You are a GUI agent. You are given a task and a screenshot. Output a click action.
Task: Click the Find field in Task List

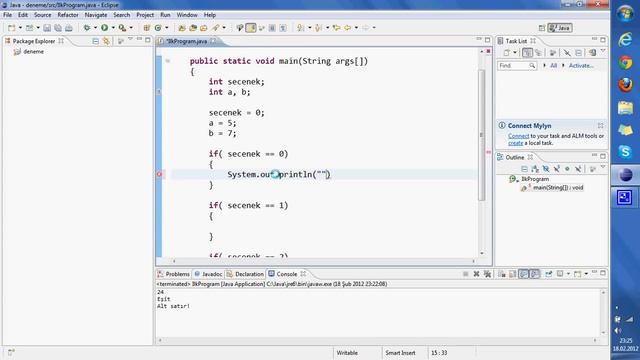517,66
